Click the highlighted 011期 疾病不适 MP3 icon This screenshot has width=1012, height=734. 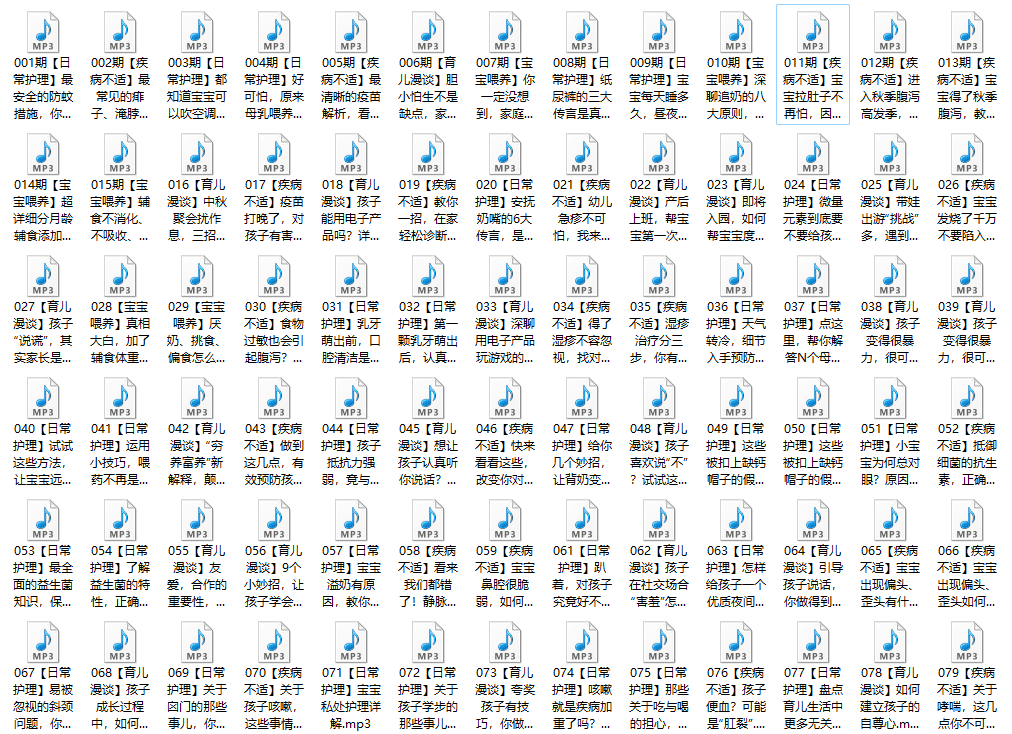[x=813, y=32]
